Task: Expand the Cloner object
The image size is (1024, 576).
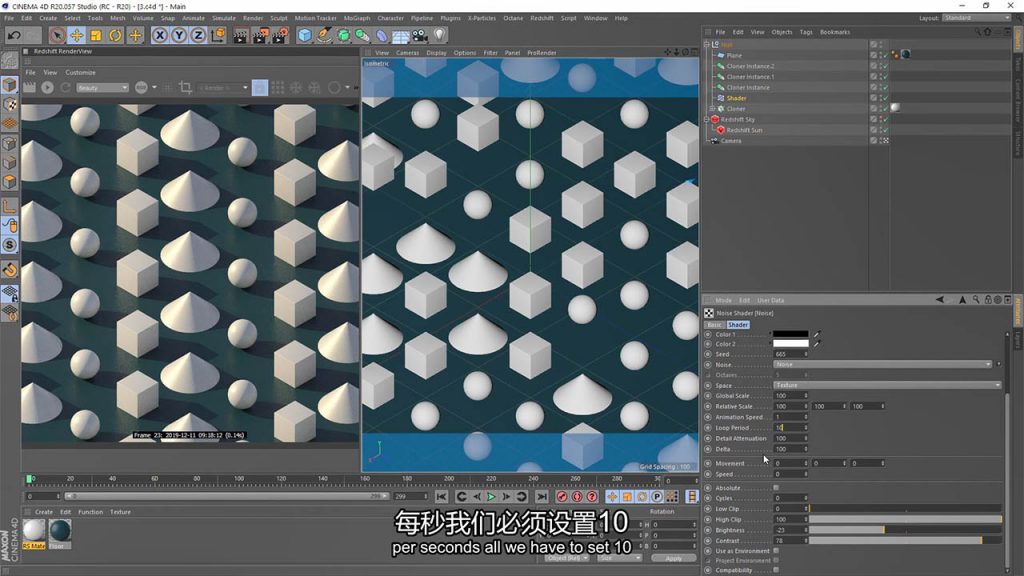Action: 712,108
